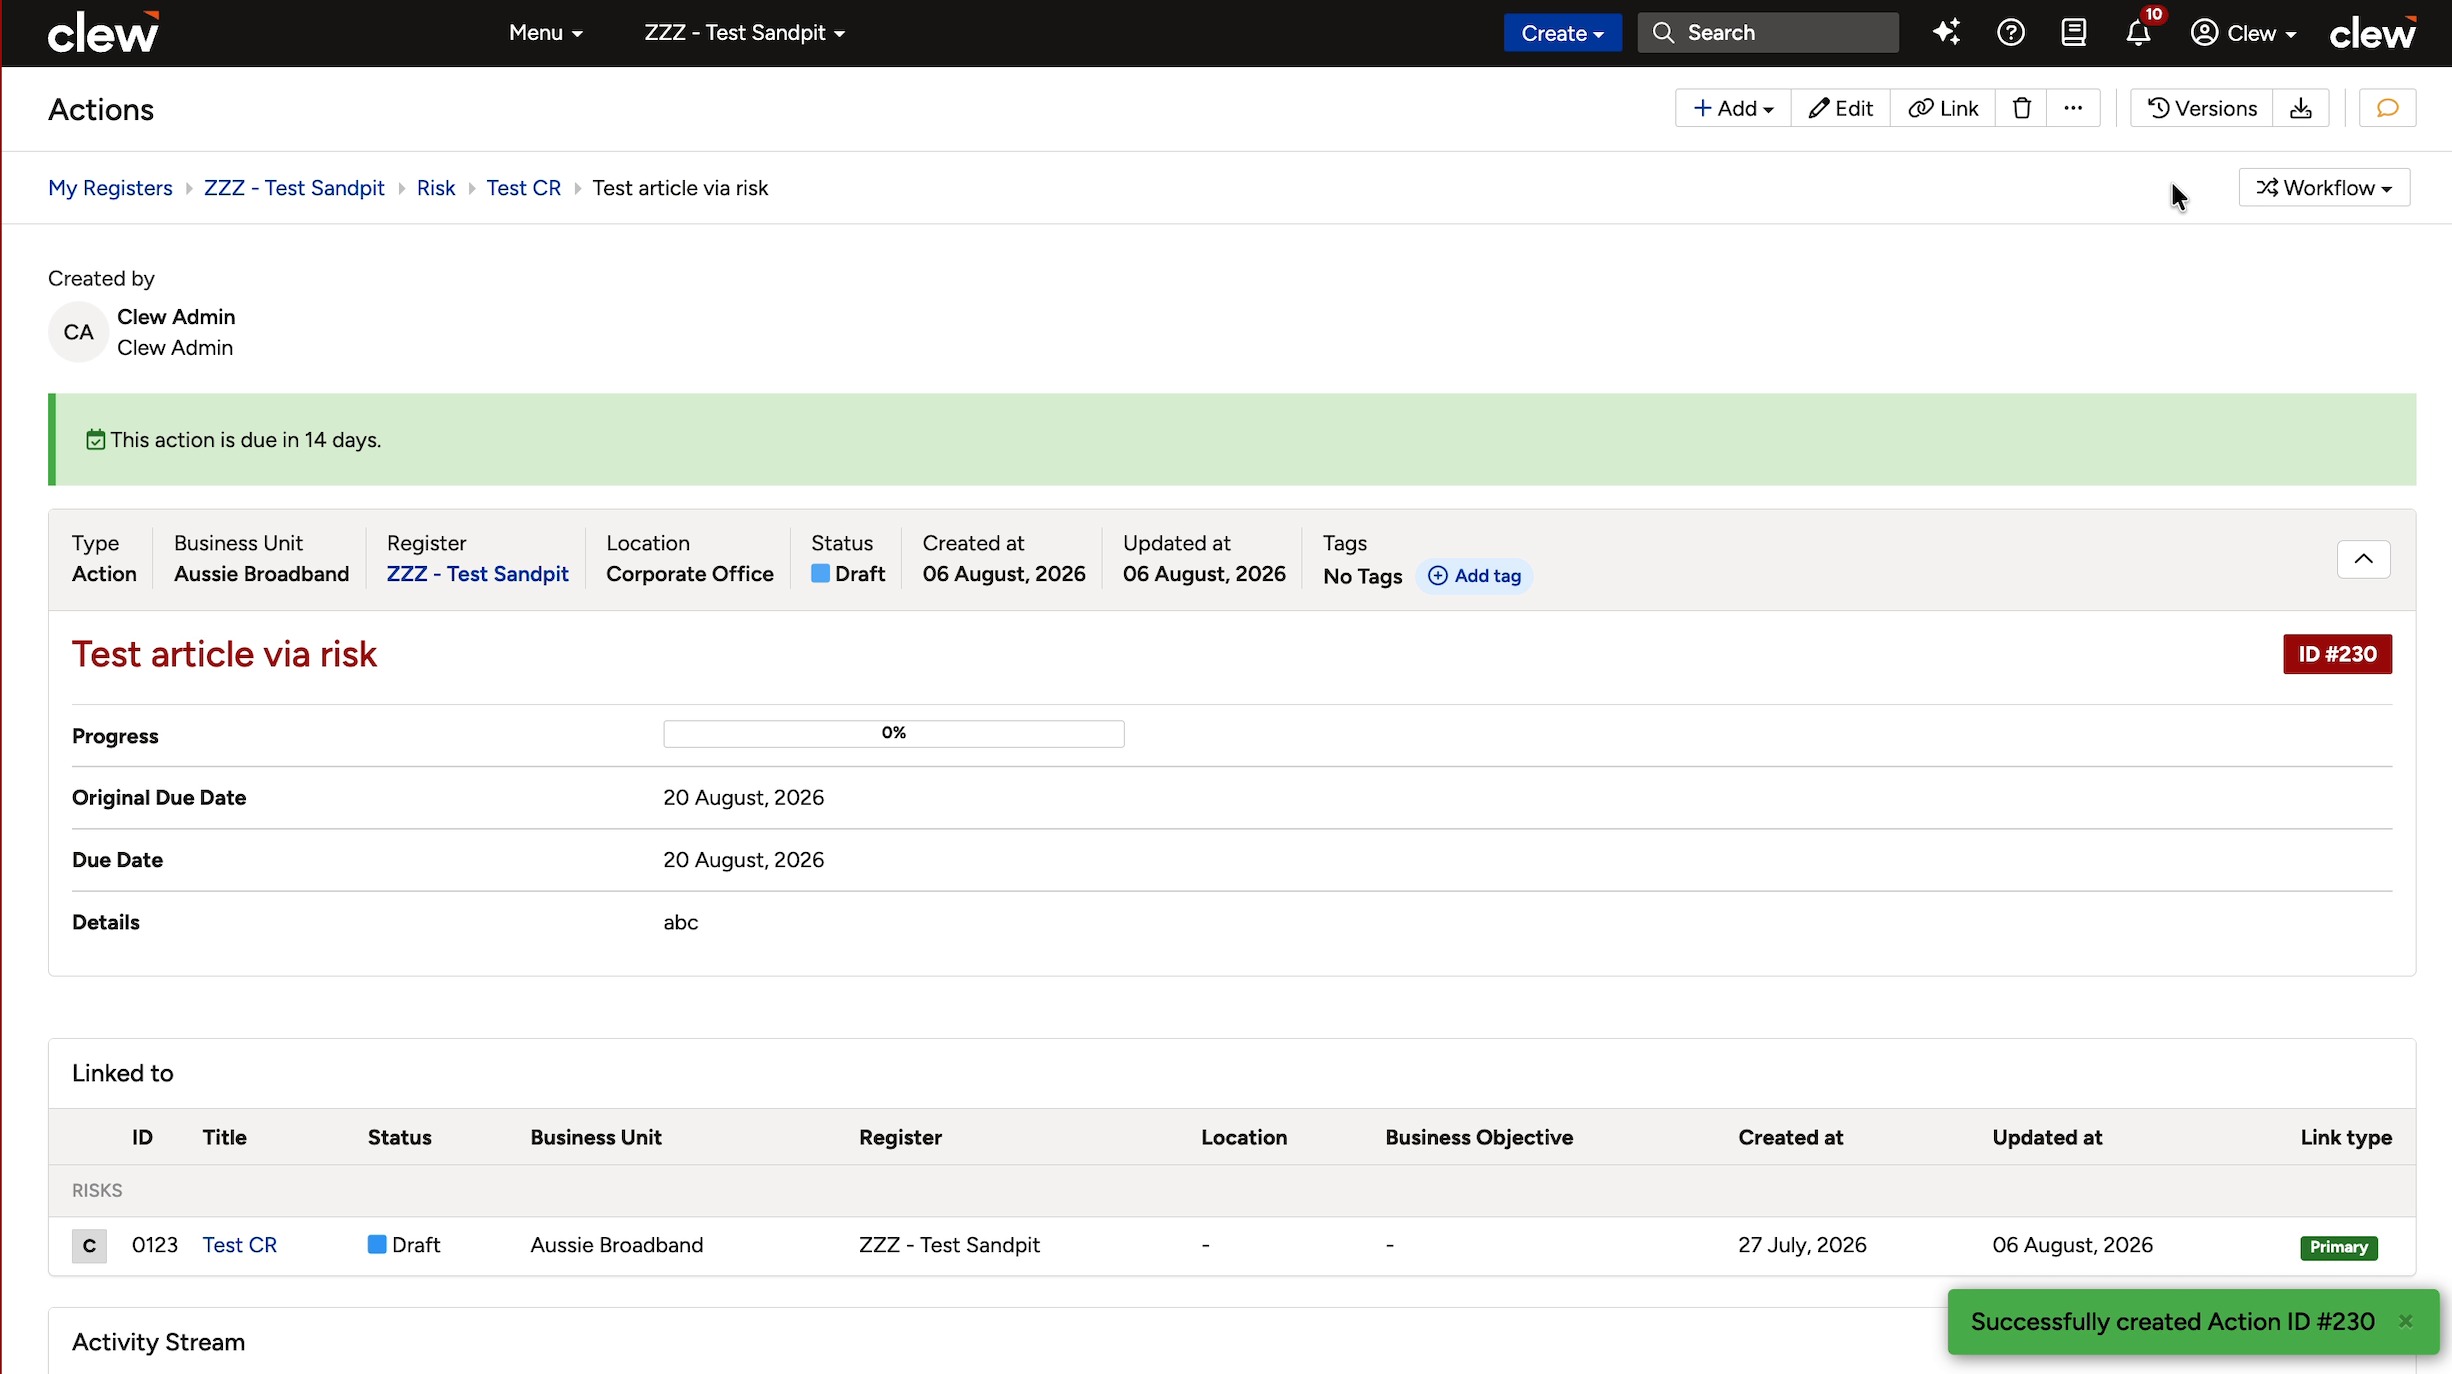Click the Add tag button
This screenshot has height=1374, width=2452.
[1474, 575]
